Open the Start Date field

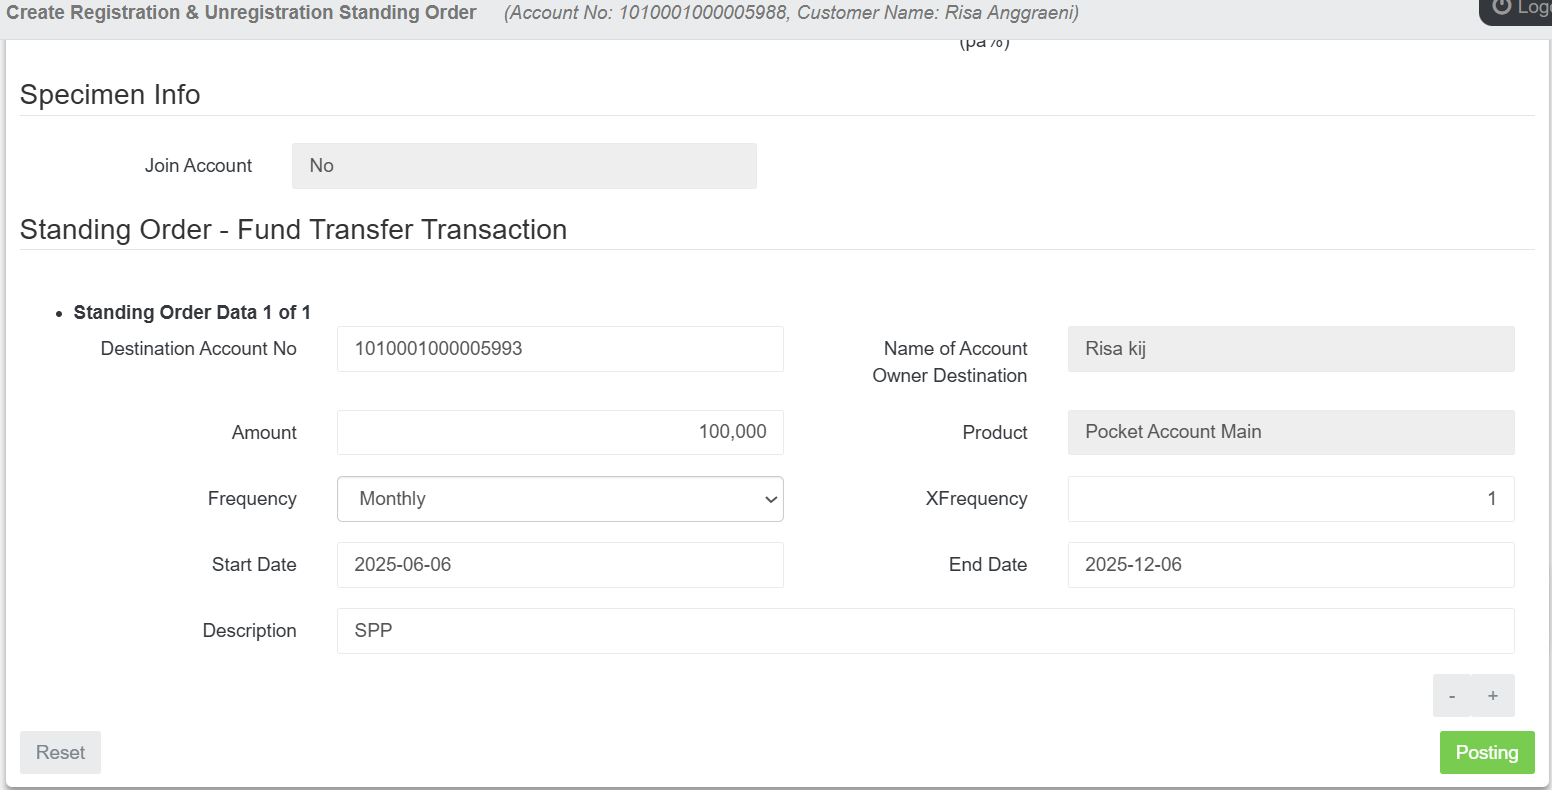[560, 565]
